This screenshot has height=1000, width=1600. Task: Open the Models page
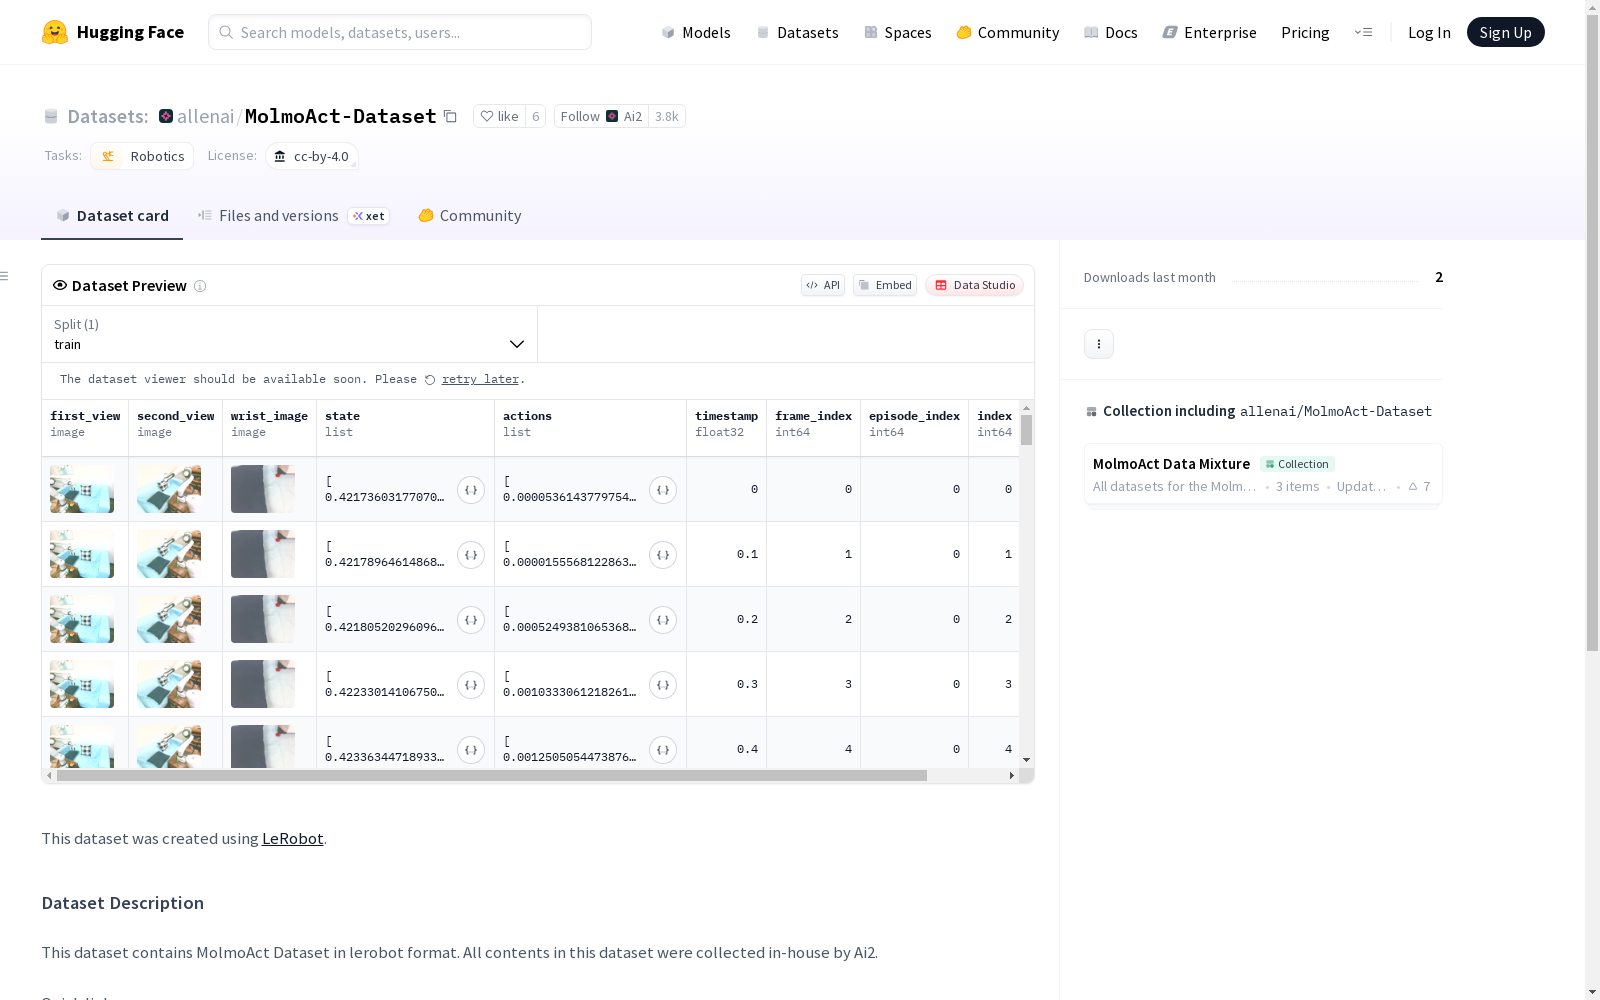[696, 32]
